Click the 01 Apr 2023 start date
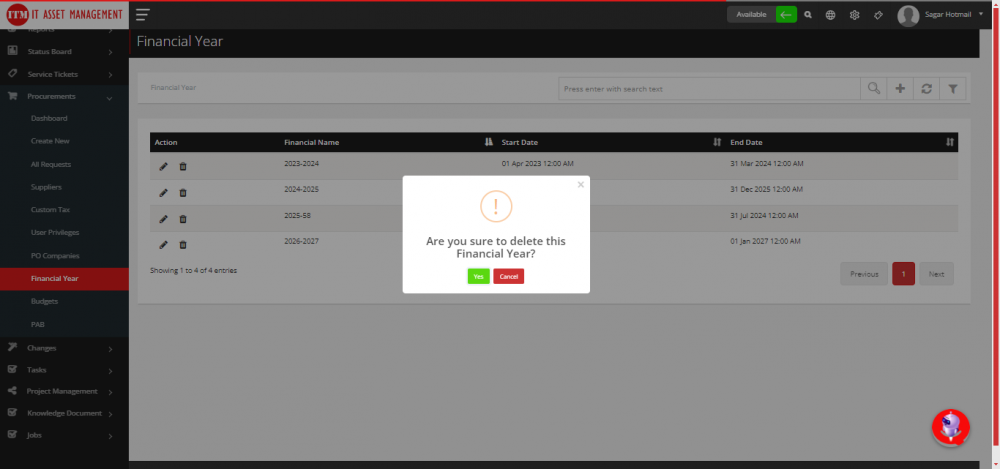Viewport: 1000px width, 469px height. (538, 164)
